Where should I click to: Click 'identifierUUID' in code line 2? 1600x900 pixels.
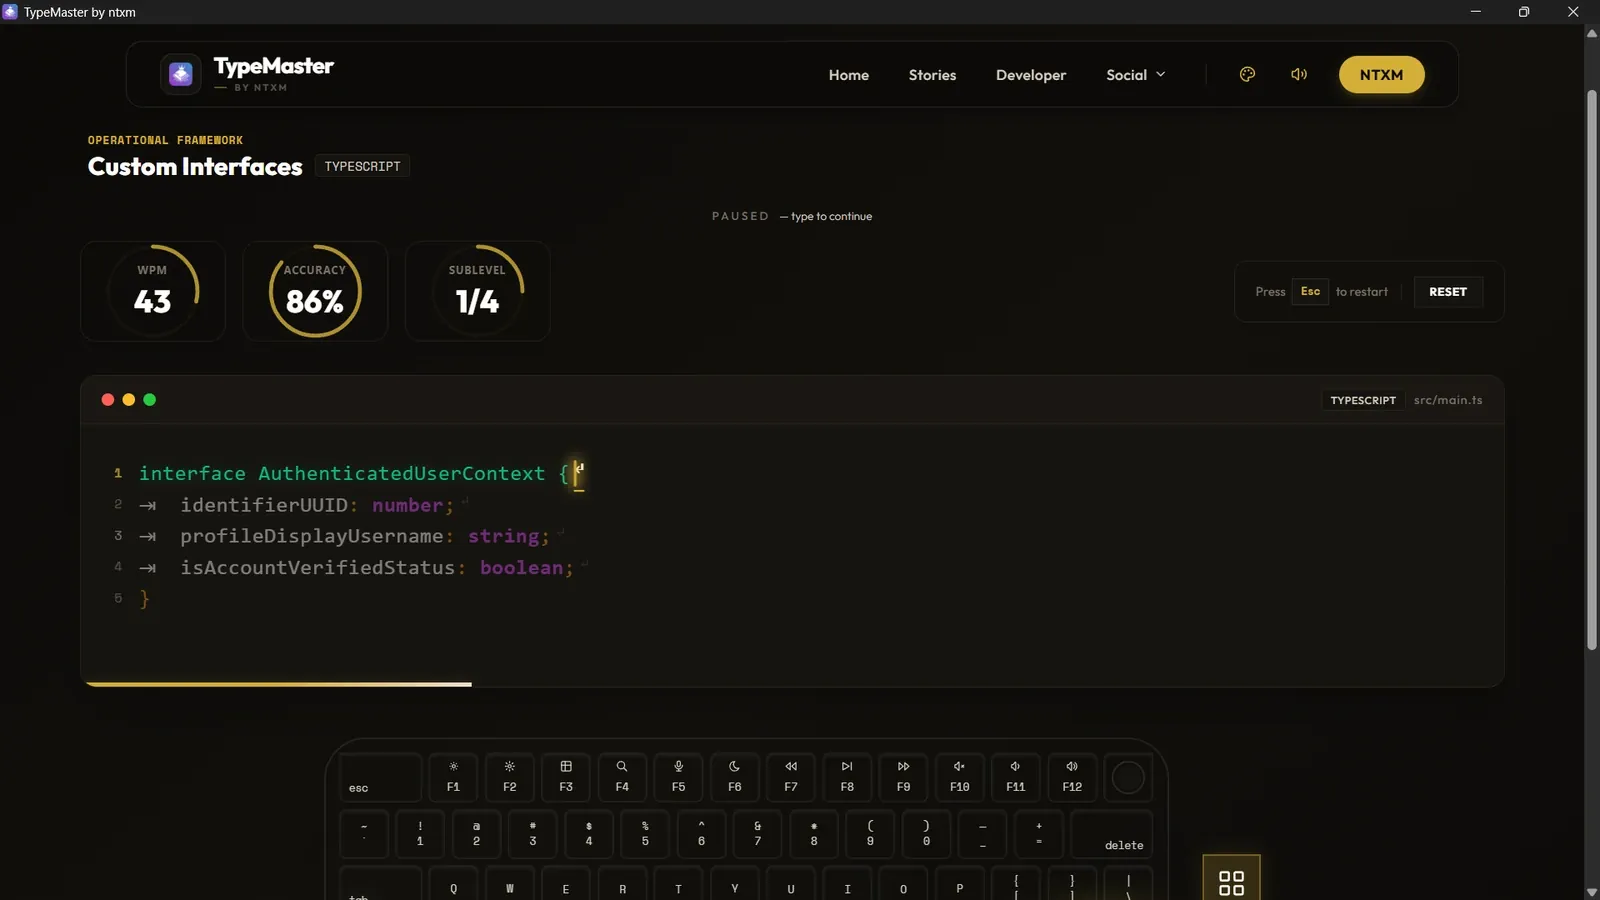click(x=264, y=505)
